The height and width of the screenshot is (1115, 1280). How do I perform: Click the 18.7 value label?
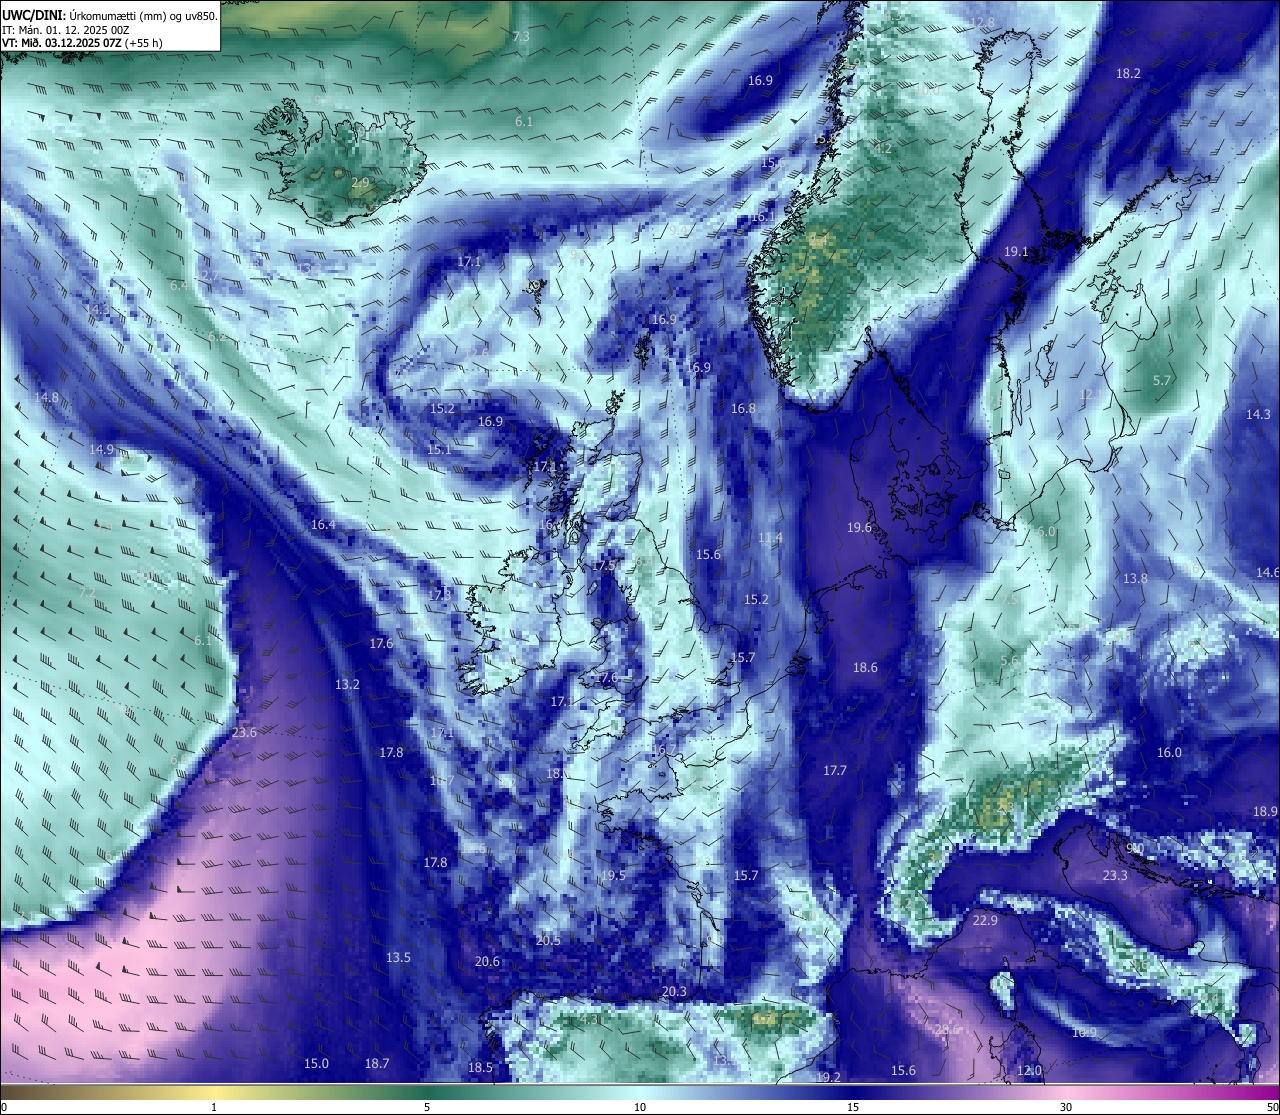pyautogui.click(x=377, y=1063)
